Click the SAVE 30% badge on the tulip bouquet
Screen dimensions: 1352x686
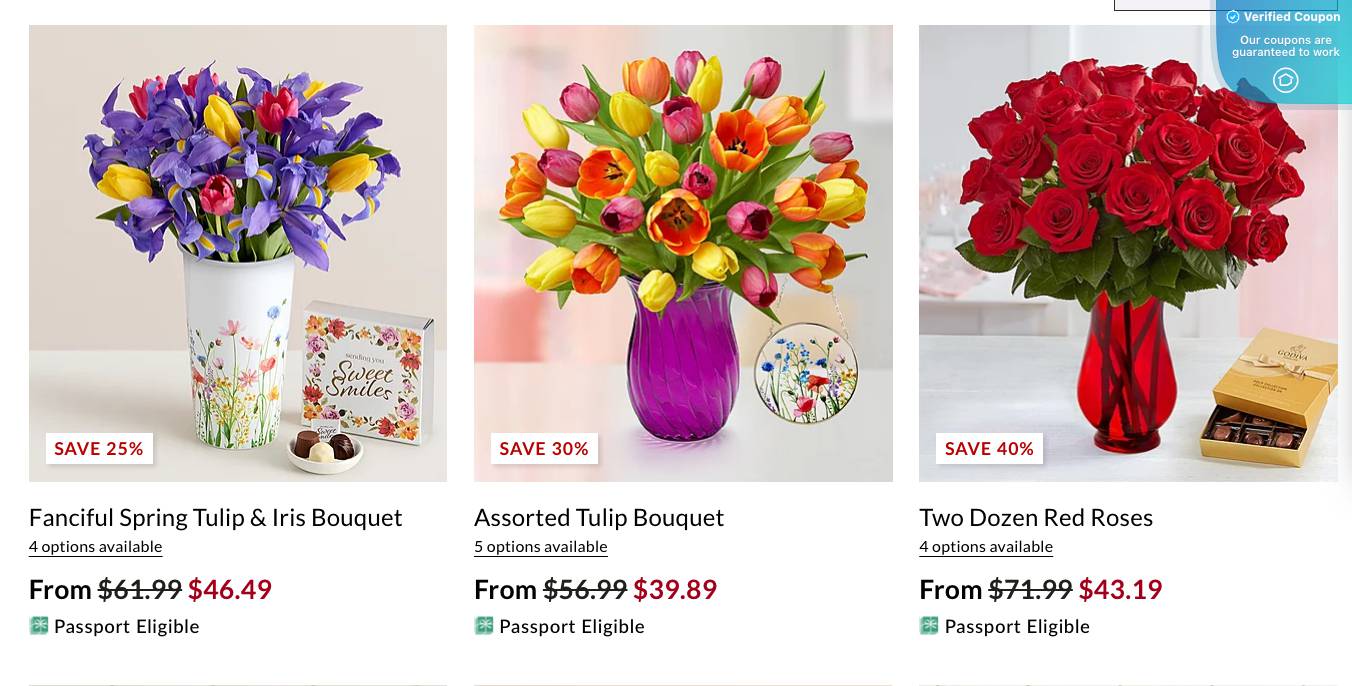pos(544,448)
